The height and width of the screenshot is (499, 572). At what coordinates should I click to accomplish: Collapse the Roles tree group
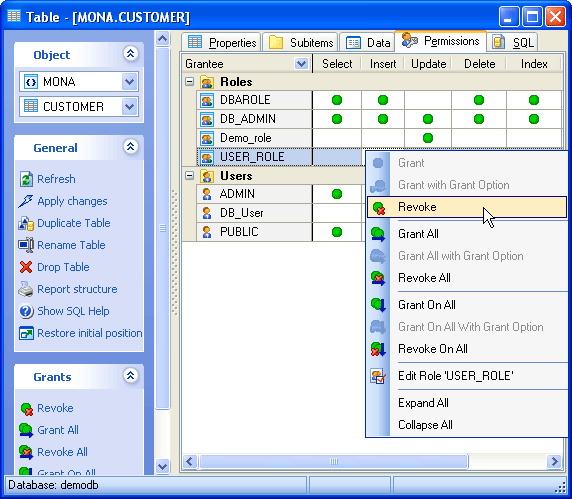point(189,81)
